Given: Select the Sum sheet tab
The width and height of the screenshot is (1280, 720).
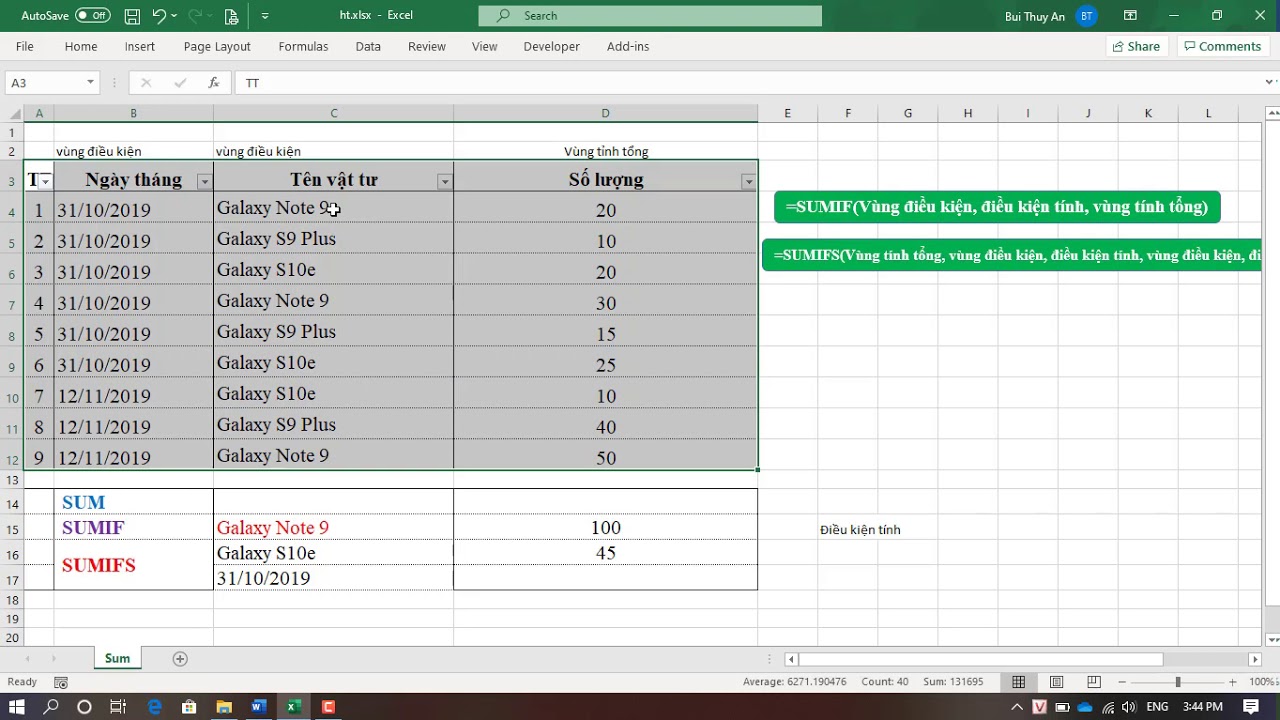Looking at the screenshot, I should 117,658.
